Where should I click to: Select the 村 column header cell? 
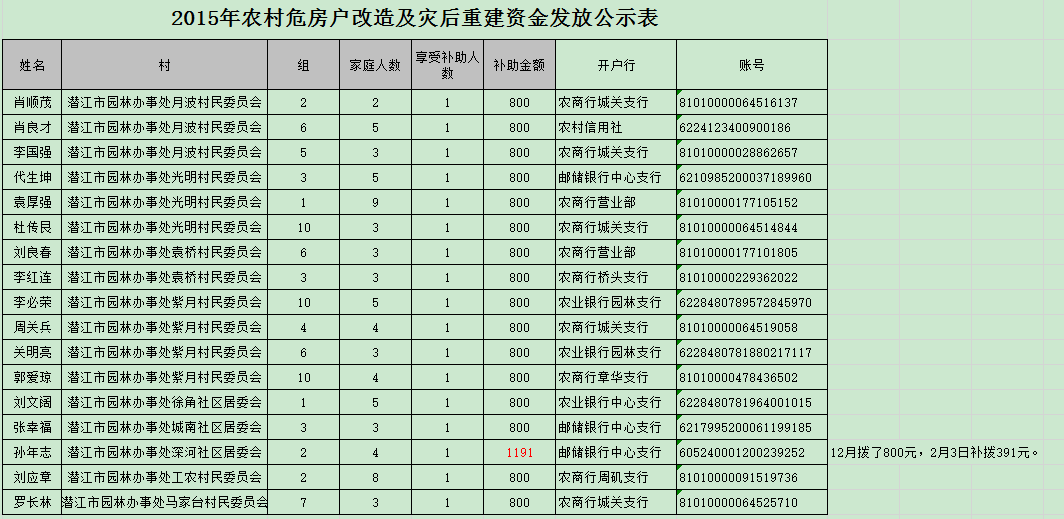point(164,65)
